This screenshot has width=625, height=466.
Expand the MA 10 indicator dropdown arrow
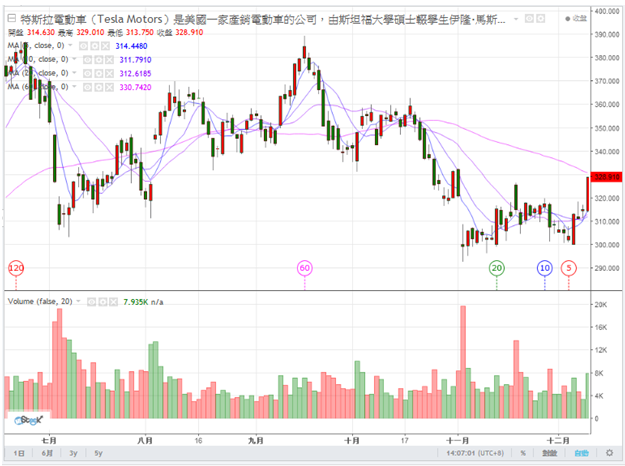pos(75,59)
